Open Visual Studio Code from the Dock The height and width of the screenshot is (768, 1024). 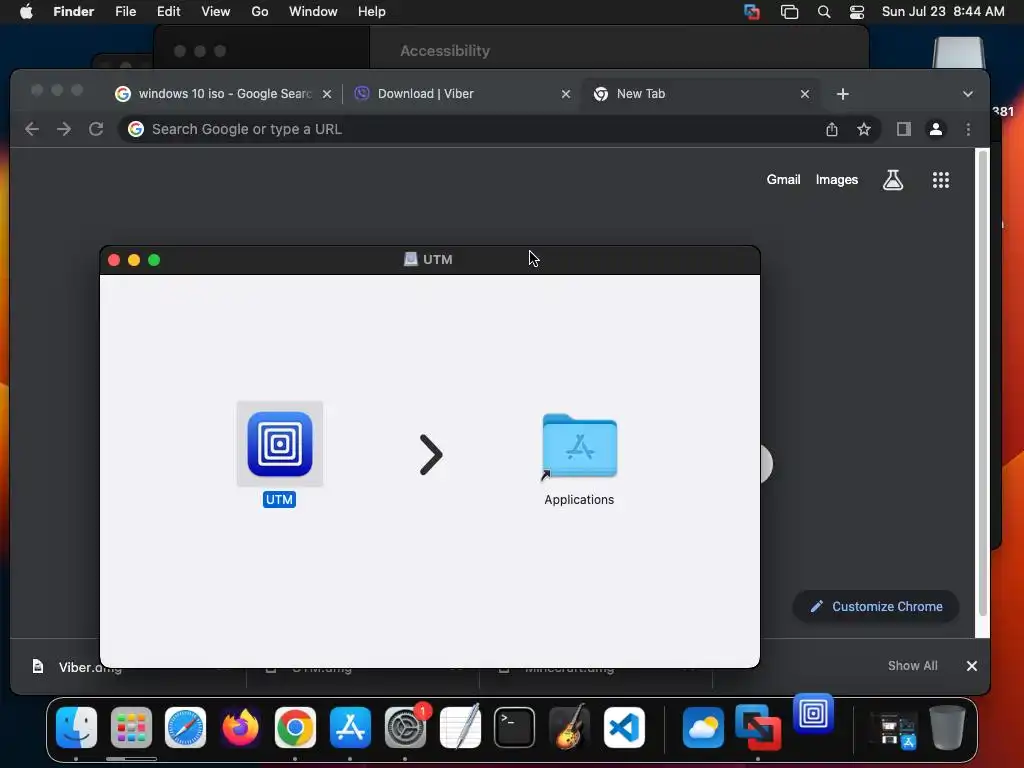(624, 728)
